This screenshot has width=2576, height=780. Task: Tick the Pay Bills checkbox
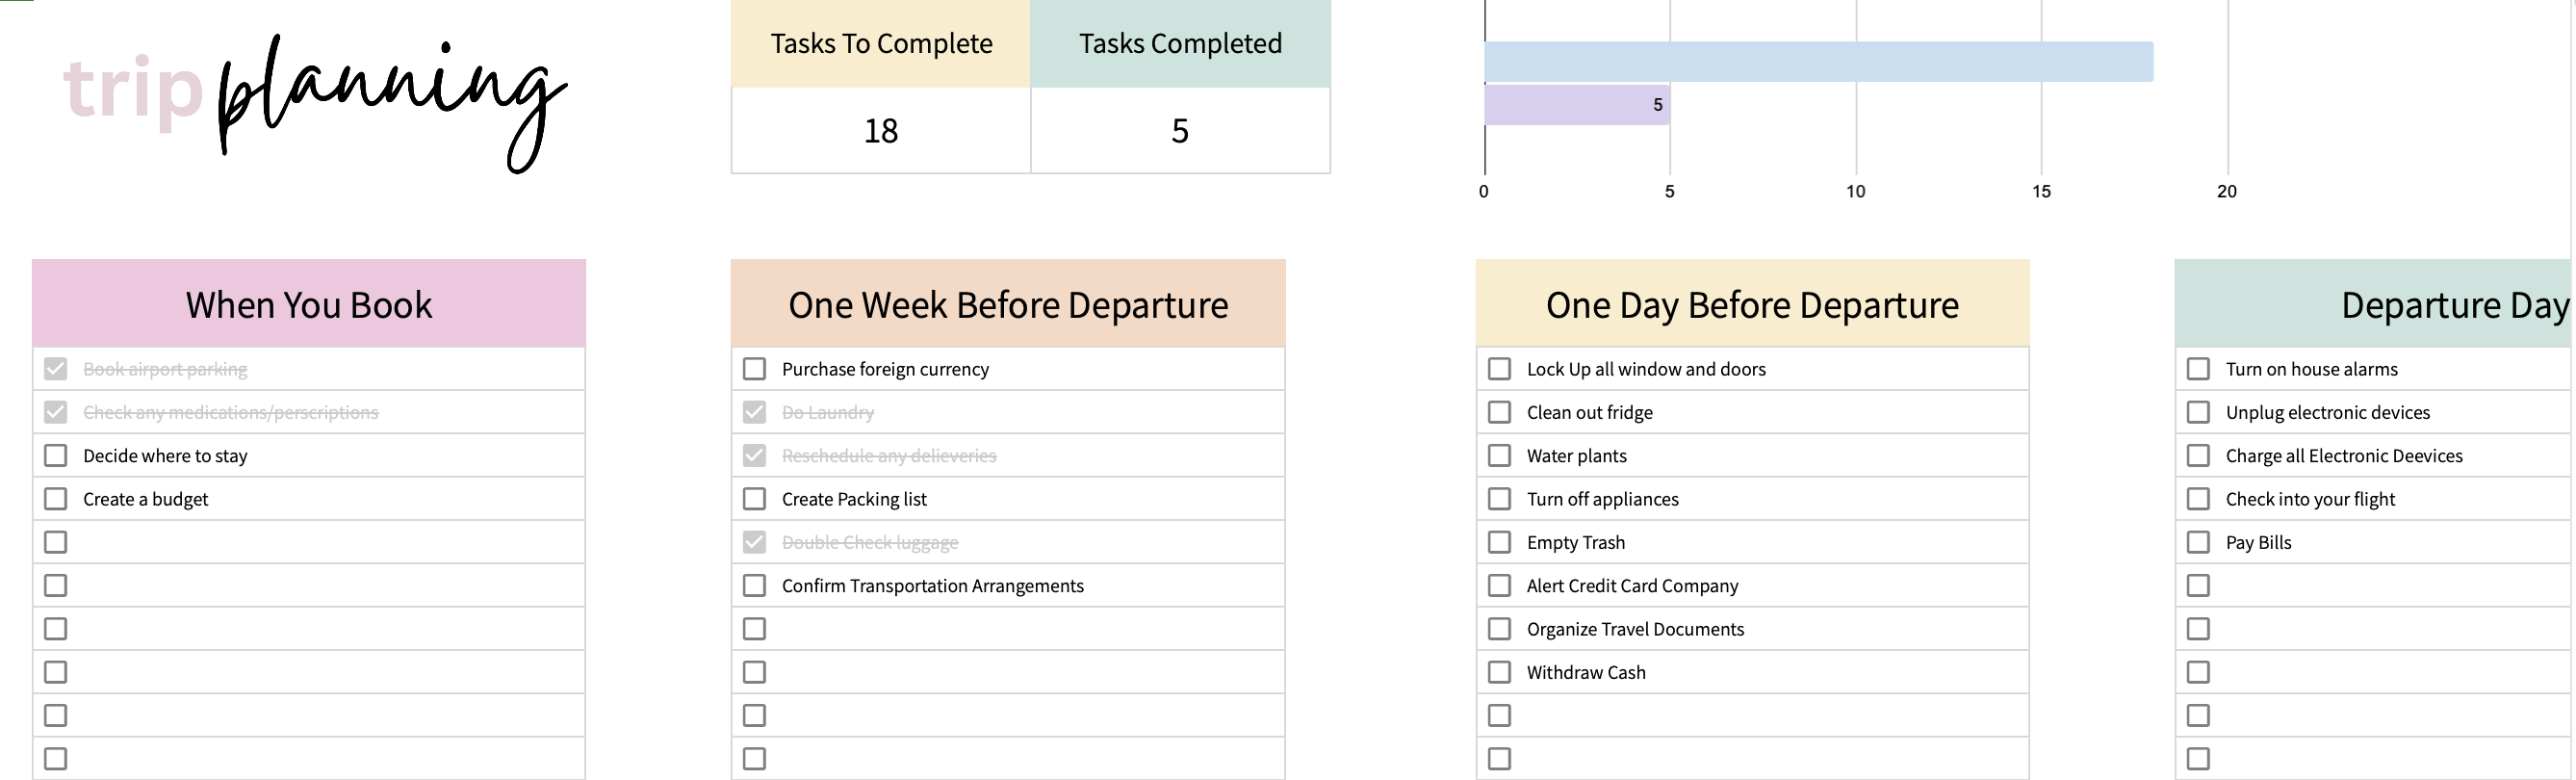point(2199,542)
